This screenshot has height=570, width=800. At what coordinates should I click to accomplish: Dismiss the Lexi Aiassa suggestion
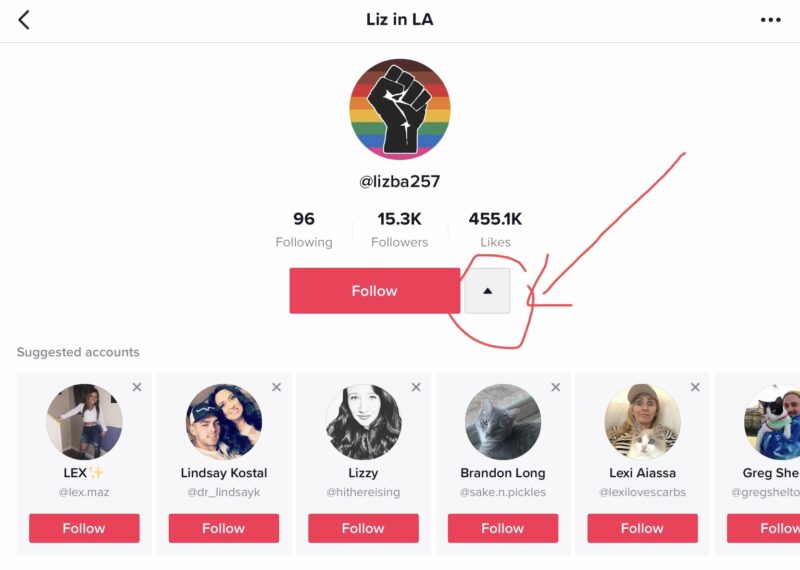point(695,387)
